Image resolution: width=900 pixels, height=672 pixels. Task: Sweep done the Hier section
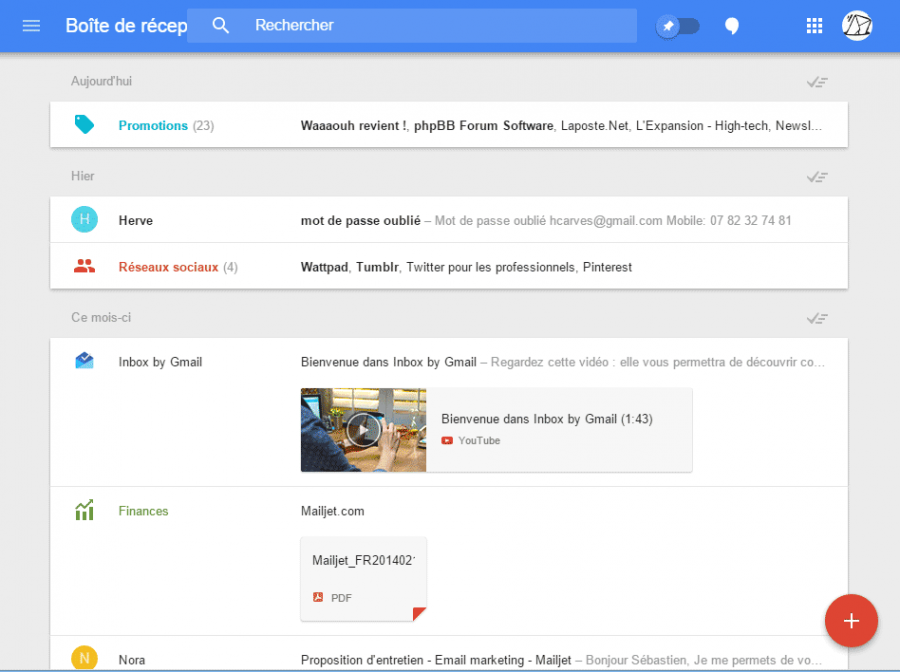coord(817,176)
